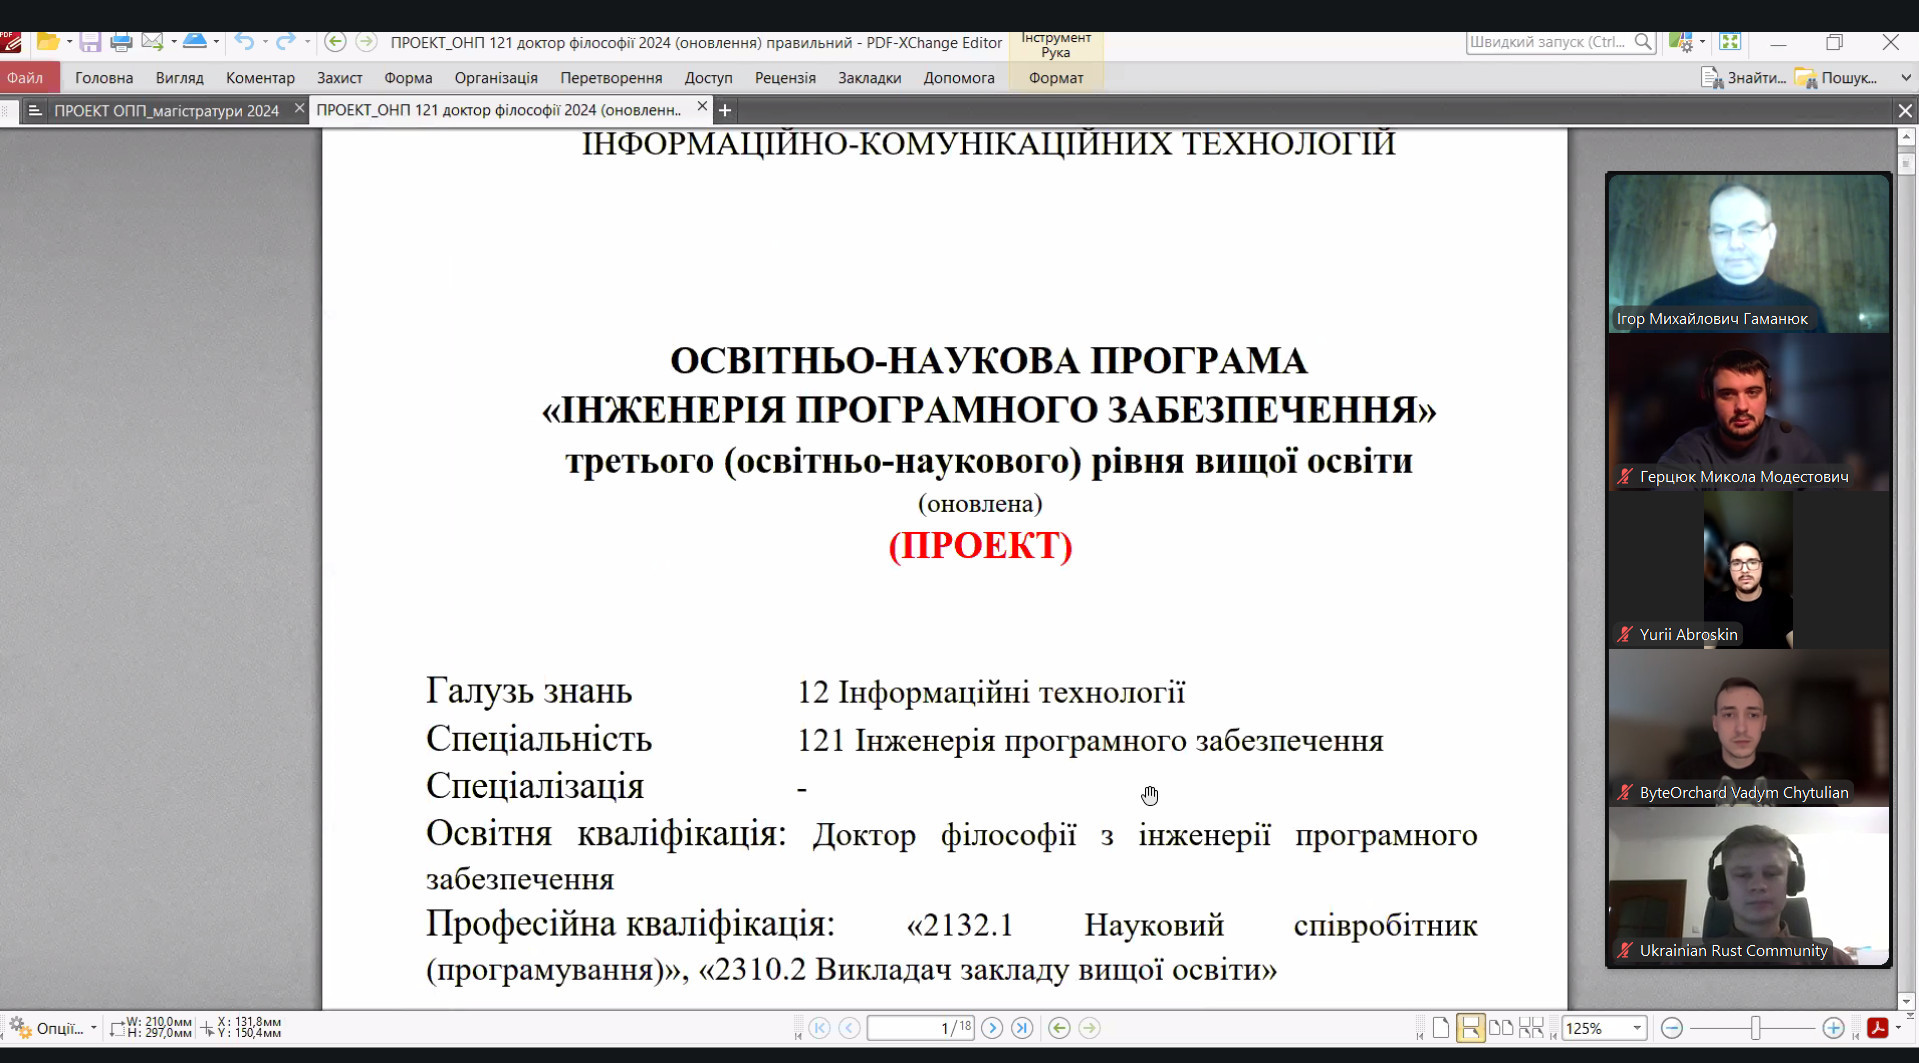Viewport: 1919px width, 1063px height.
Task: Toggle continuous page layout
Action: [1471, 1028]
